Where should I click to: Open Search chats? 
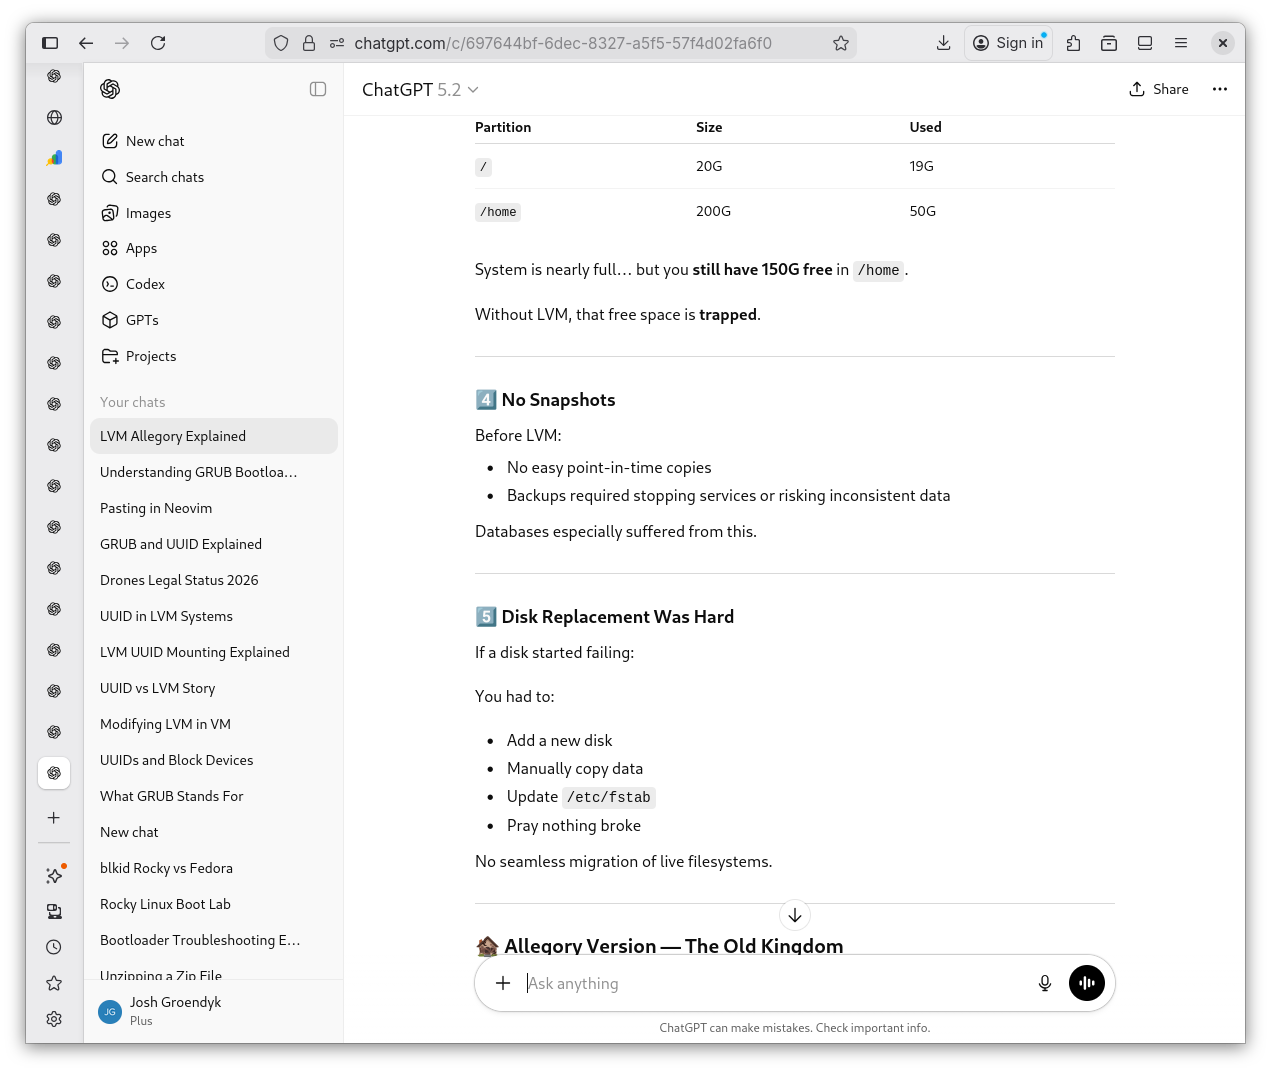(164, 177)
